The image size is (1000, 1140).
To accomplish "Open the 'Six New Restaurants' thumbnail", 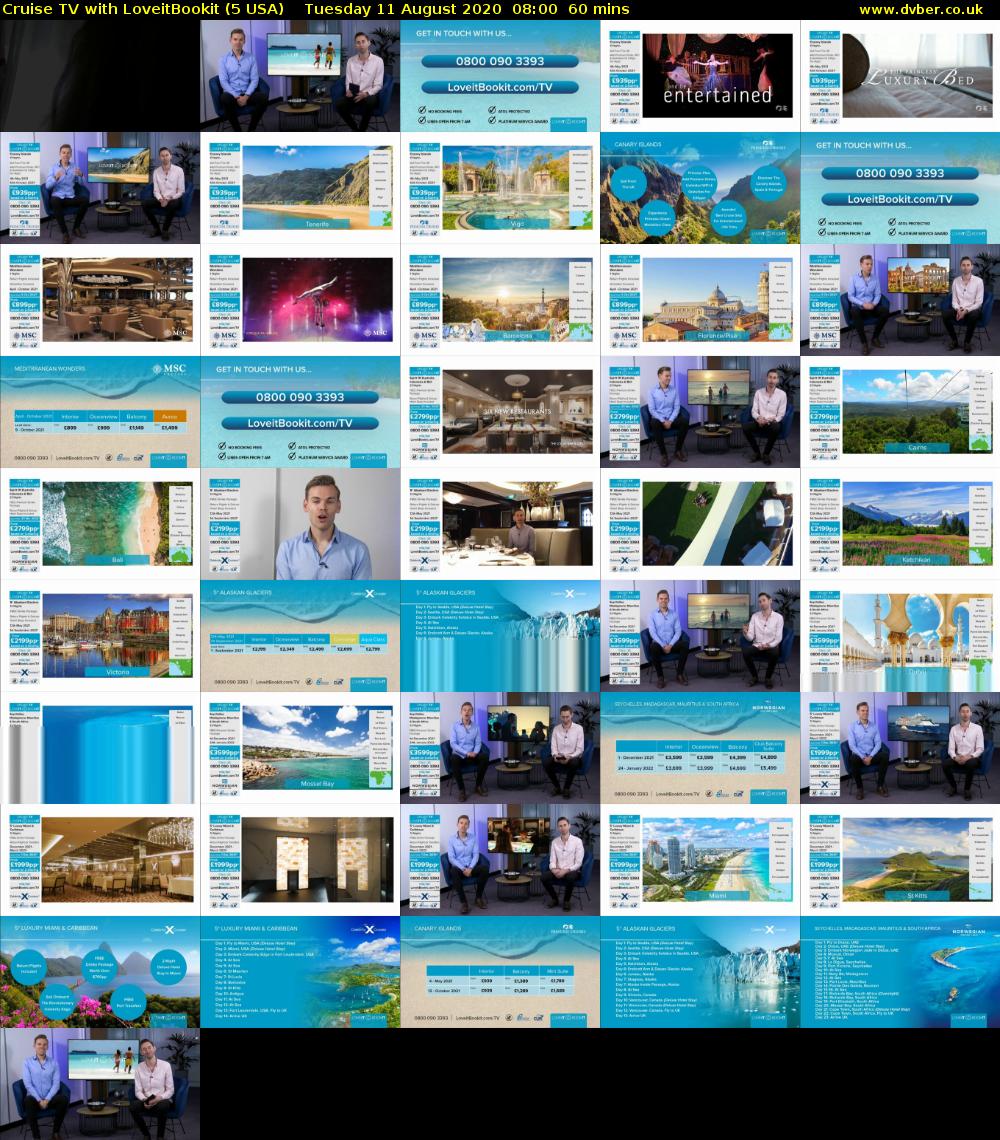I will pos(500,412).
